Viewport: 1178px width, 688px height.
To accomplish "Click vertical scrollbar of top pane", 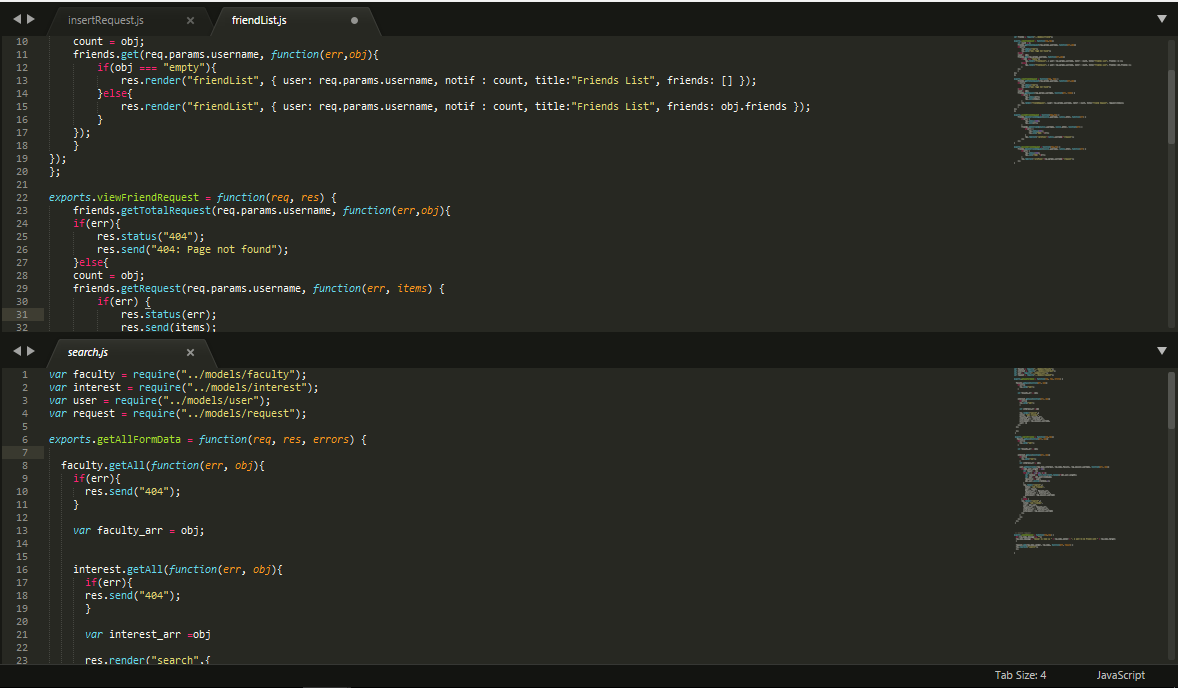I will (x=1171, y=105).
